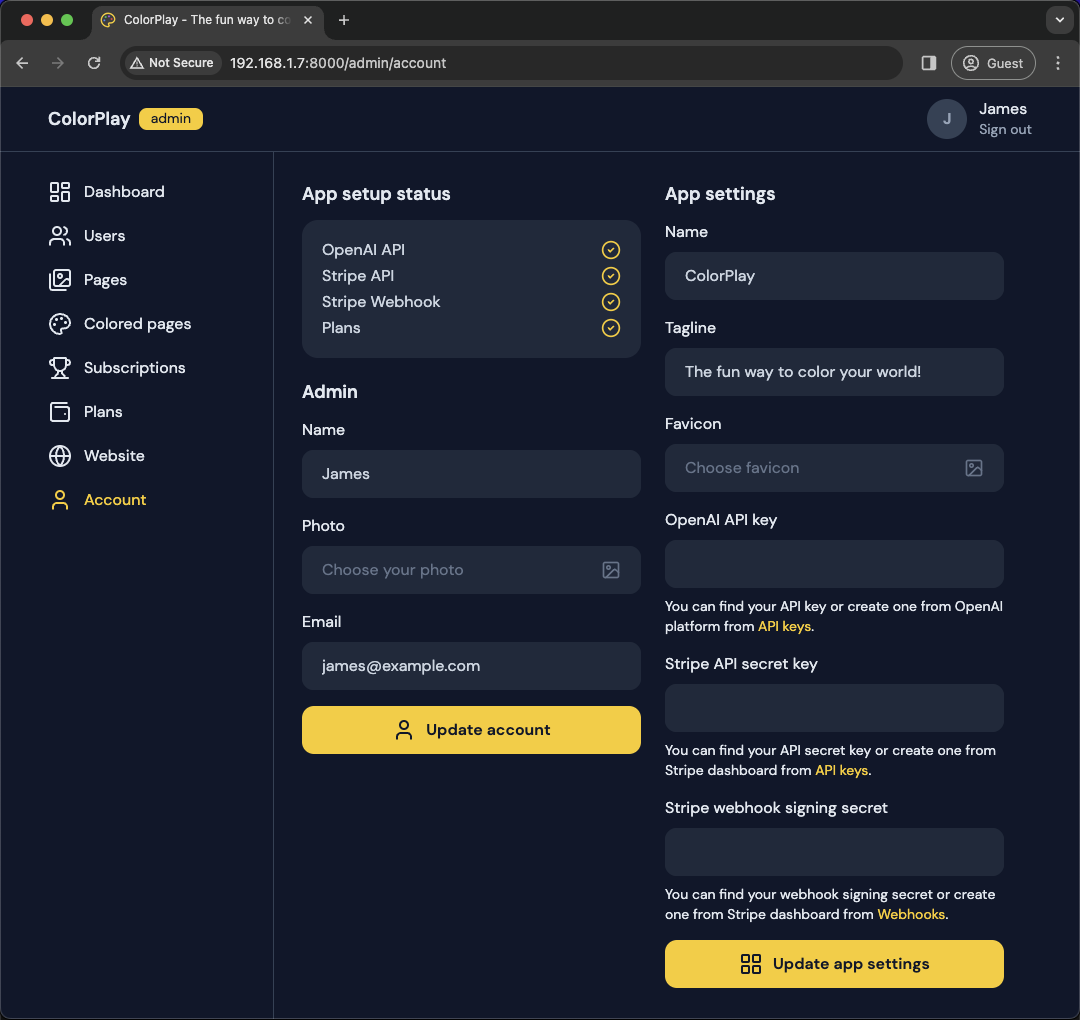Open the Website globe icon
This screenshot has height=1020, width=1080.
tap(59, 455)
